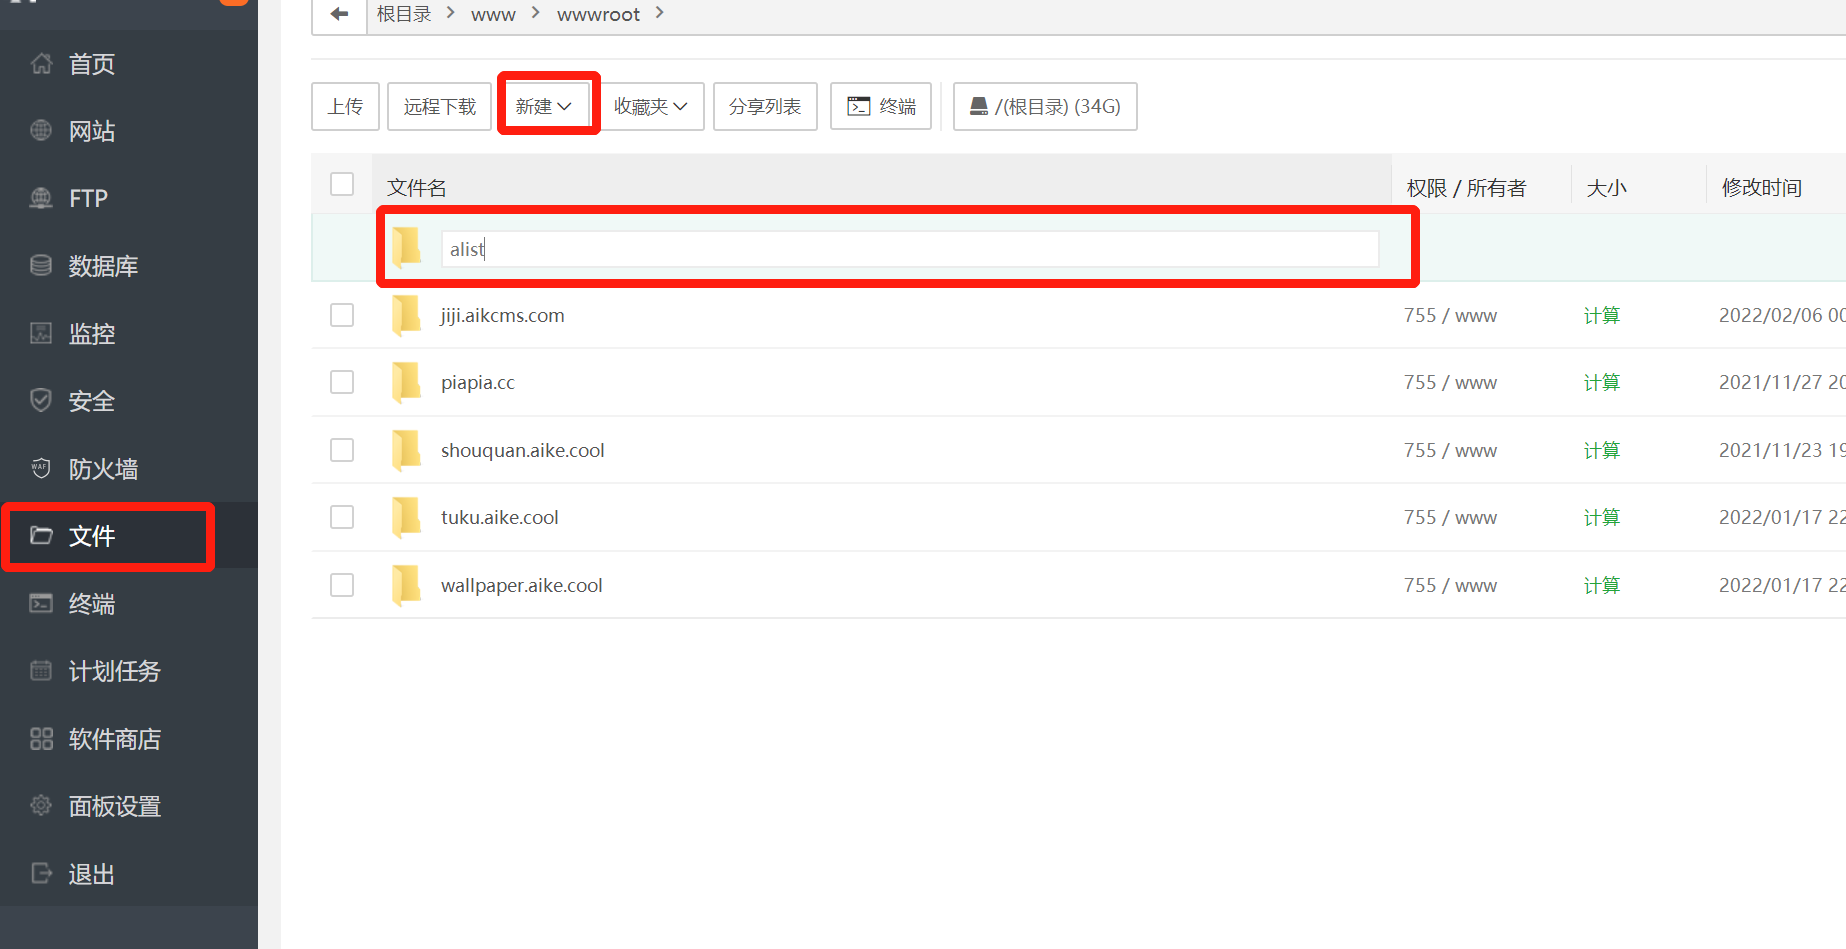Click the 上传 button
This screenshot has height=949, width=1846.
[345, 106]
